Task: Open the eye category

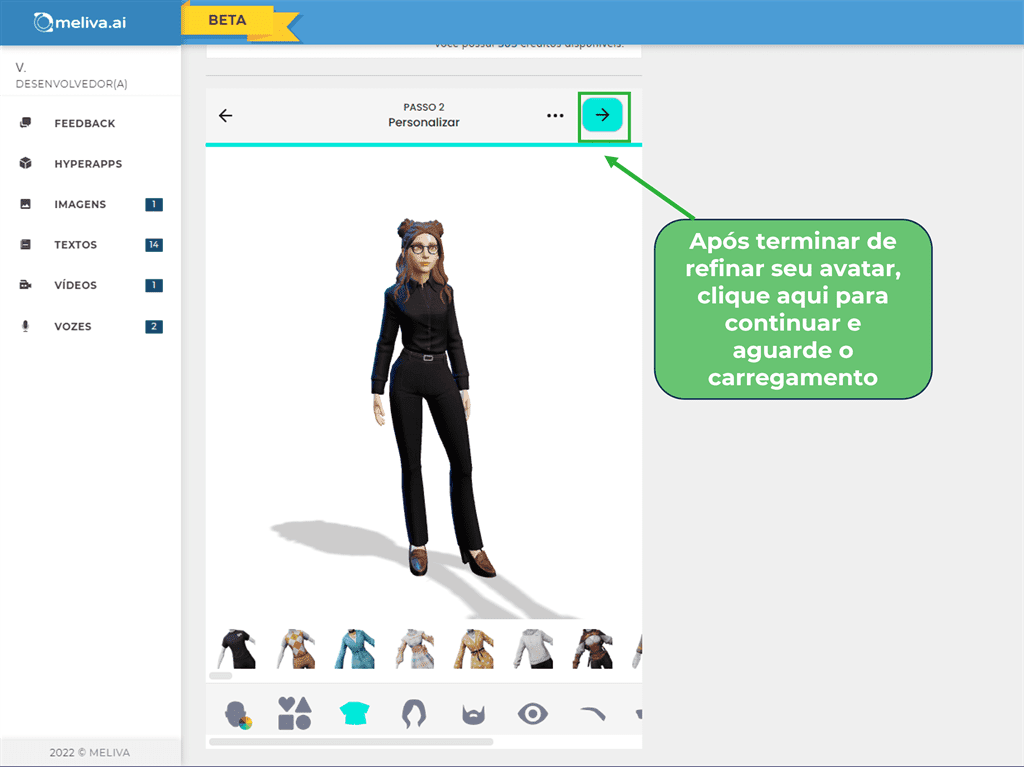Action: 533,713
